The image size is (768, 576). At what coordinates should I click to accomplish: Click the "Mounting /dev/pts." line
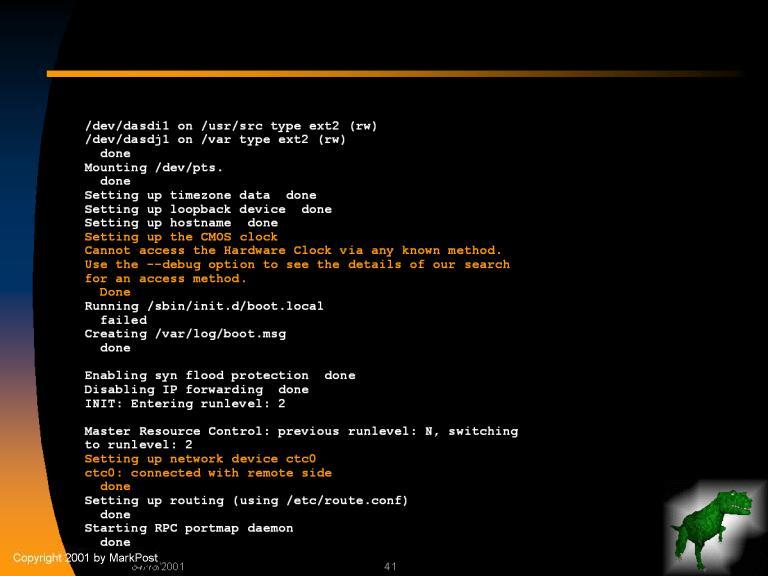pyautogui.click(x=153, y=168)
